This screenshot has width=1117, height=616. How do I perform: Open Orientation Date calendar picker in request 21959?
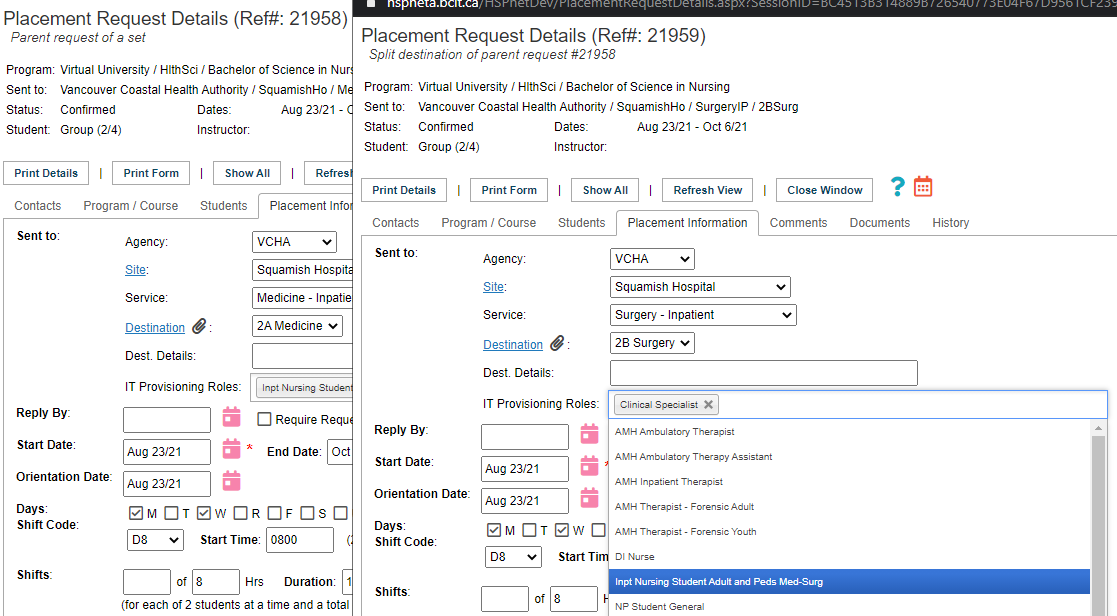point(589,497)
